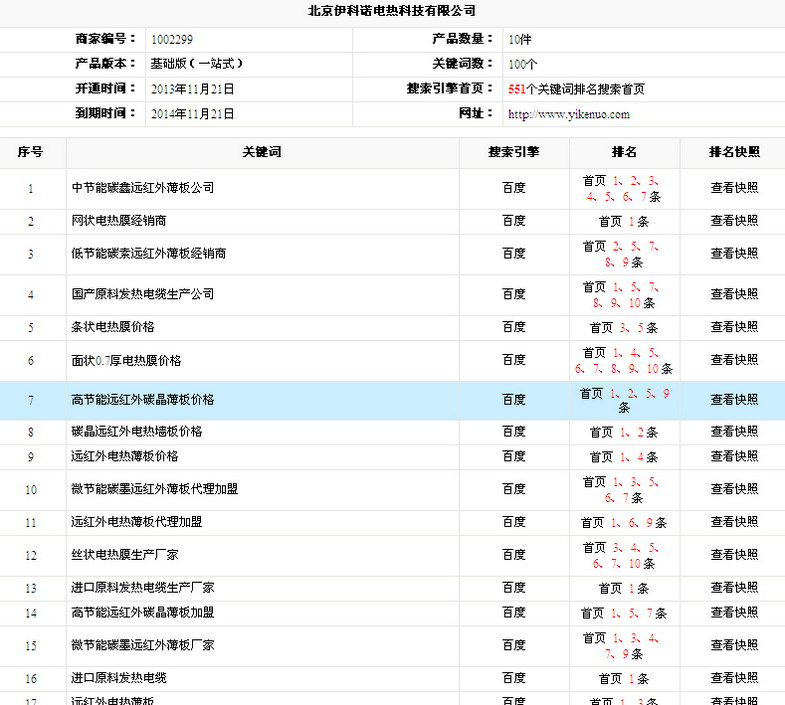Open 查看快照 for 高节能远红外碳晶薄板加盟
The width and height of the screenshot is (785, 705).
734,613
